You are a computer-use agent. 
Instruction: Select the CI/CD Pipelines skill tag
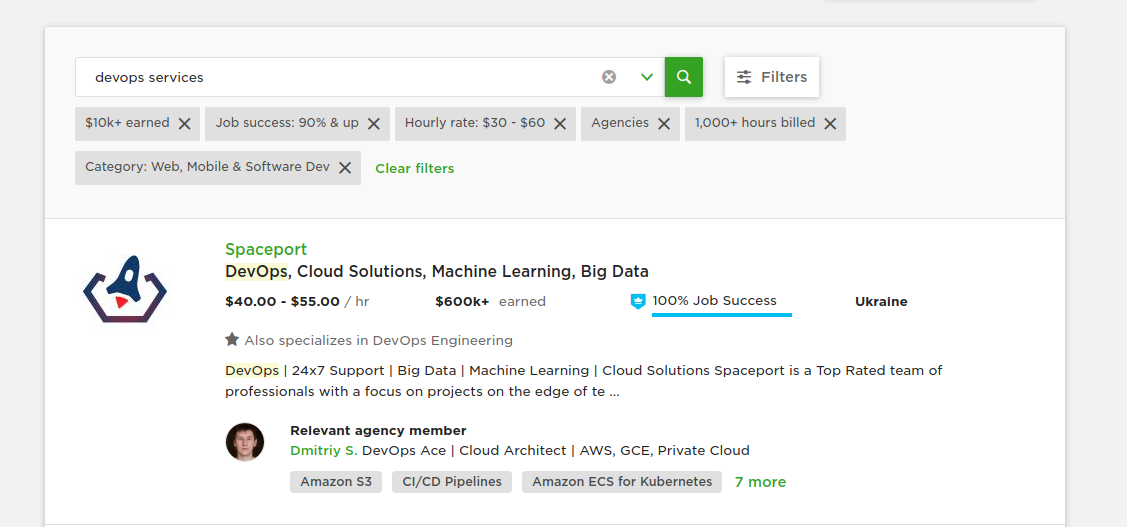pyautogui.click(x=452, y=482)
